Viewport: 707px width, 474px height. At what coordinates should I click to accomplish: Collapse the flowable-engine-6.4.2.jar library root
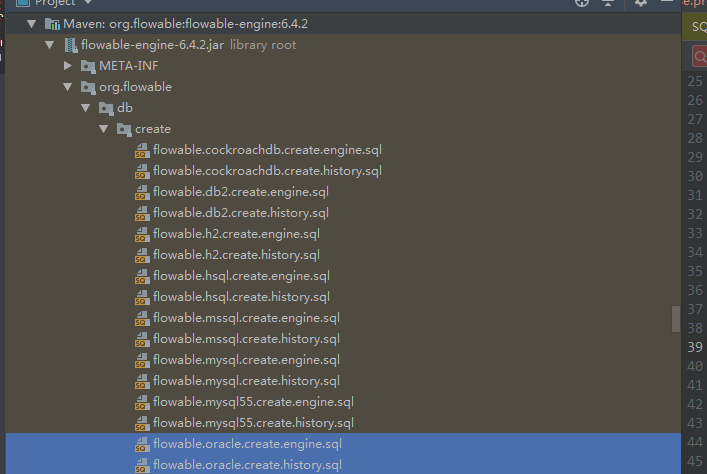[x=50, y=45]
